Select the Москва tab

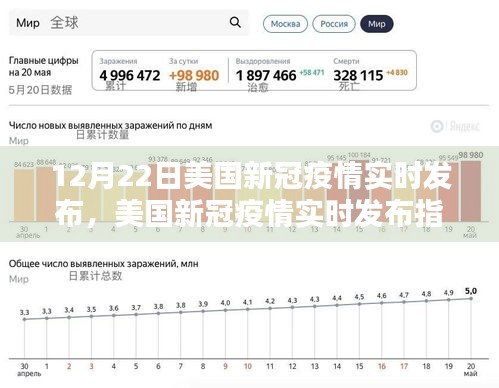click(x=285, y=24)
